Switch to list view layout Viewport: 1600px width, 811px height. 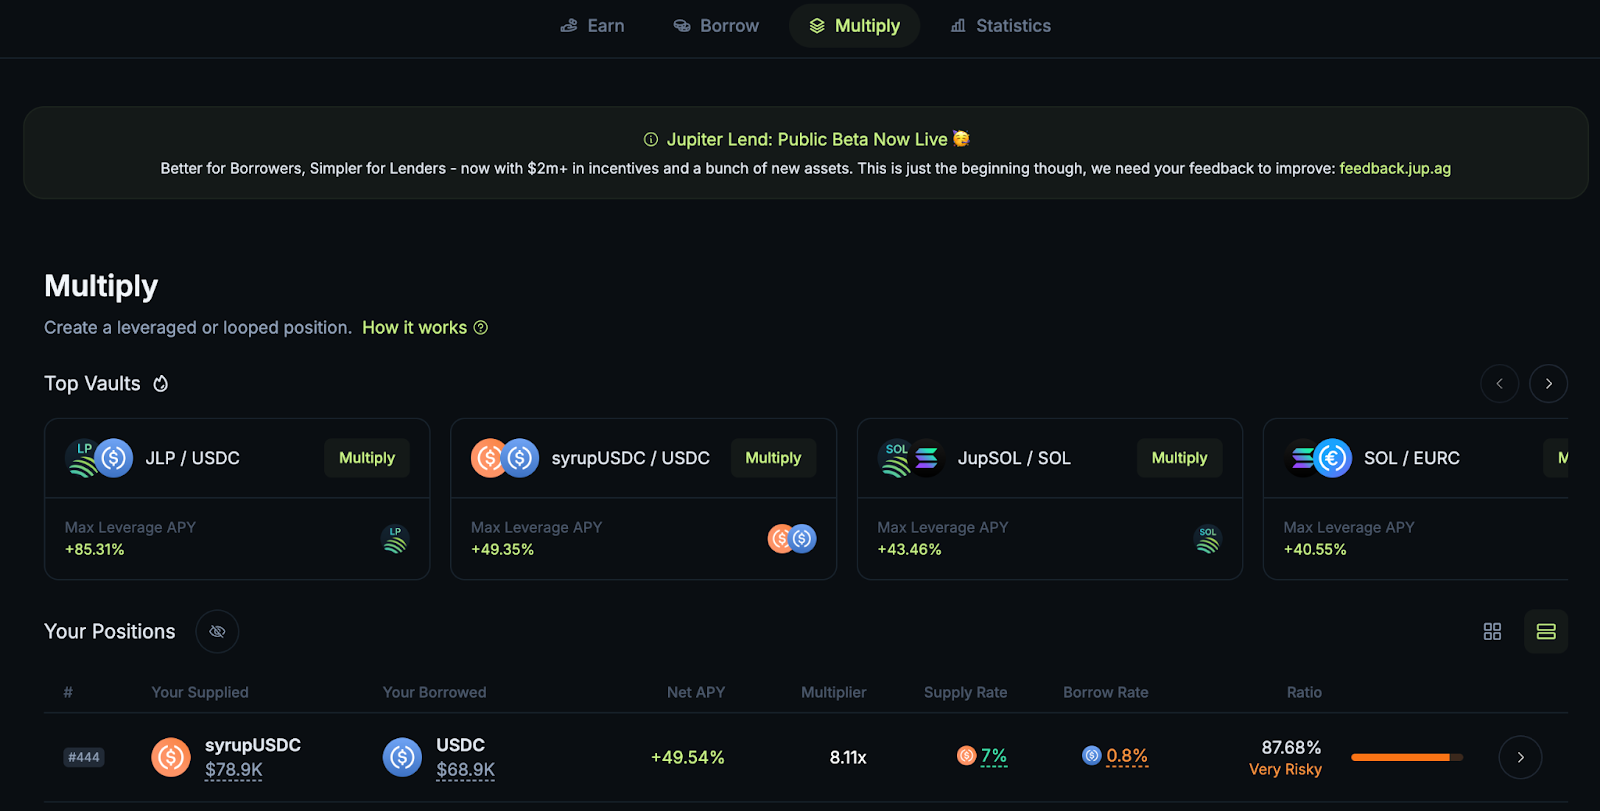[x=1546, y=631]
